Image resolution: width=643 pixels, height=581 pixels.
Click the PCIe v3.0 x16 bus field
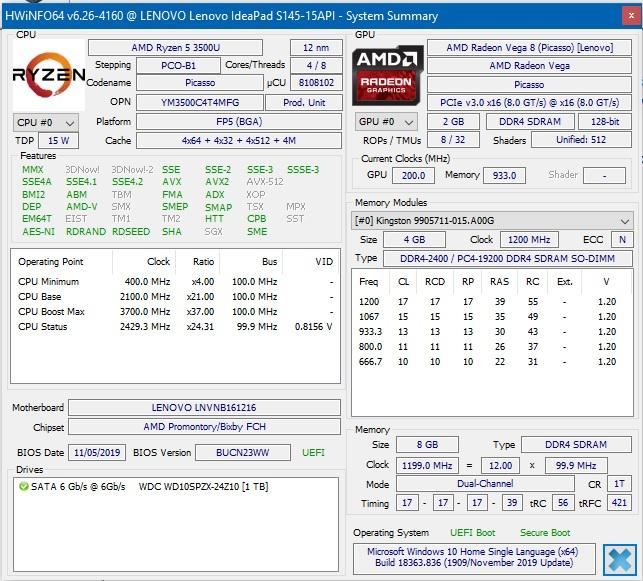point(529,103)
